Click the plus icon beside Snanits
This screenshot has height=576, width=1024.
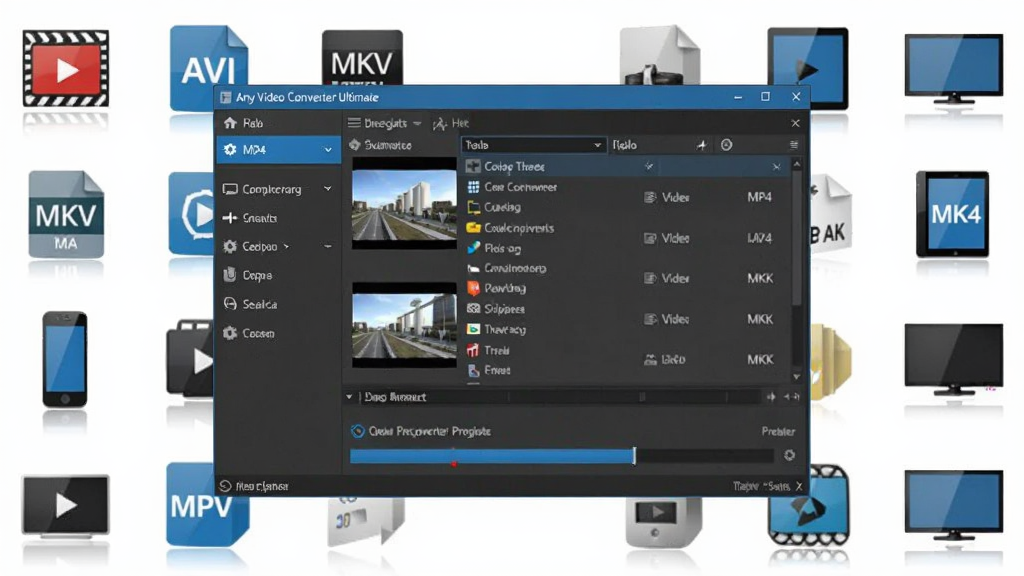[x=230, y=218]
